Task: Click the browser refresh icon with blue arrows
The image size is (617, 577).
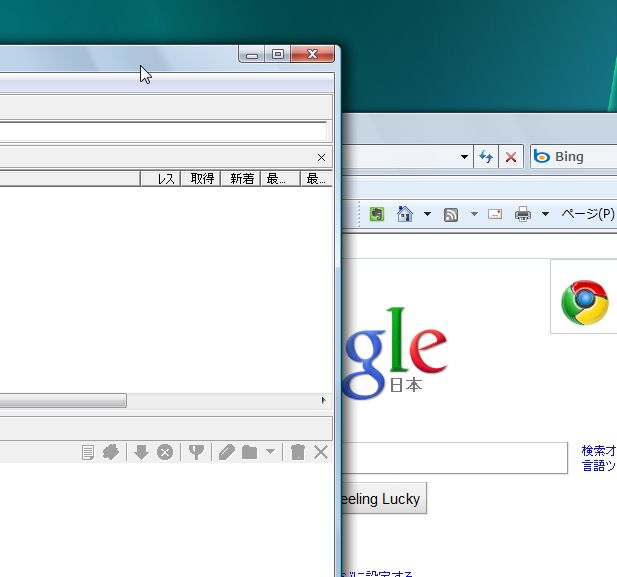Action: pos(486,157)
